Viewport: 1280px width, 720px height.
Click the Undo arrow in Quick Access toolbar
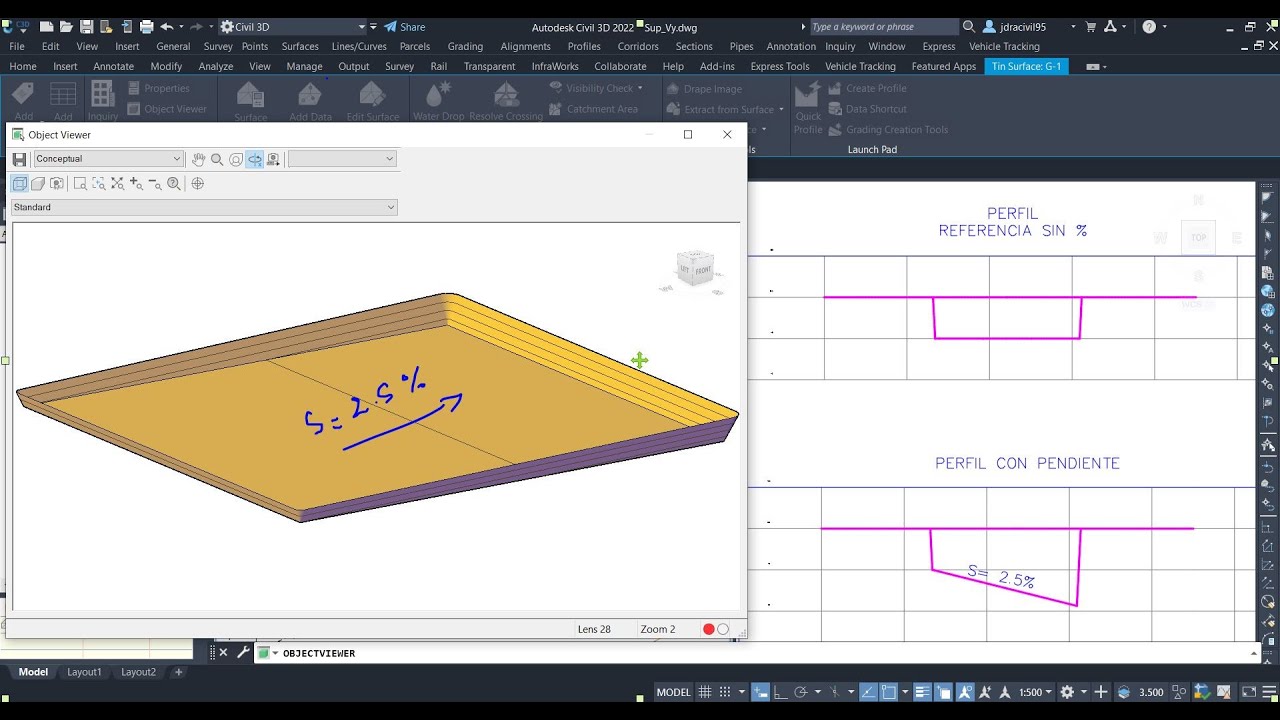coord(167,27)
